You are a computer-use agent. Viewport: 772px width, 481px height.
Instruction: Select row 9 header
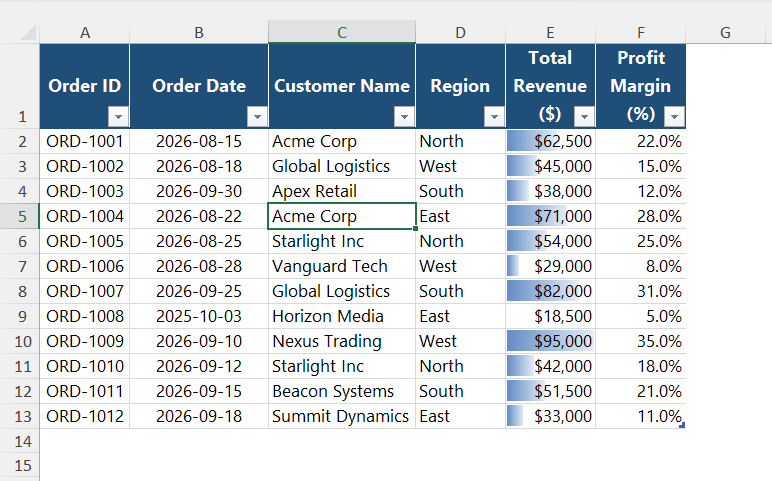pyautogui.click(x=20, y=316)
